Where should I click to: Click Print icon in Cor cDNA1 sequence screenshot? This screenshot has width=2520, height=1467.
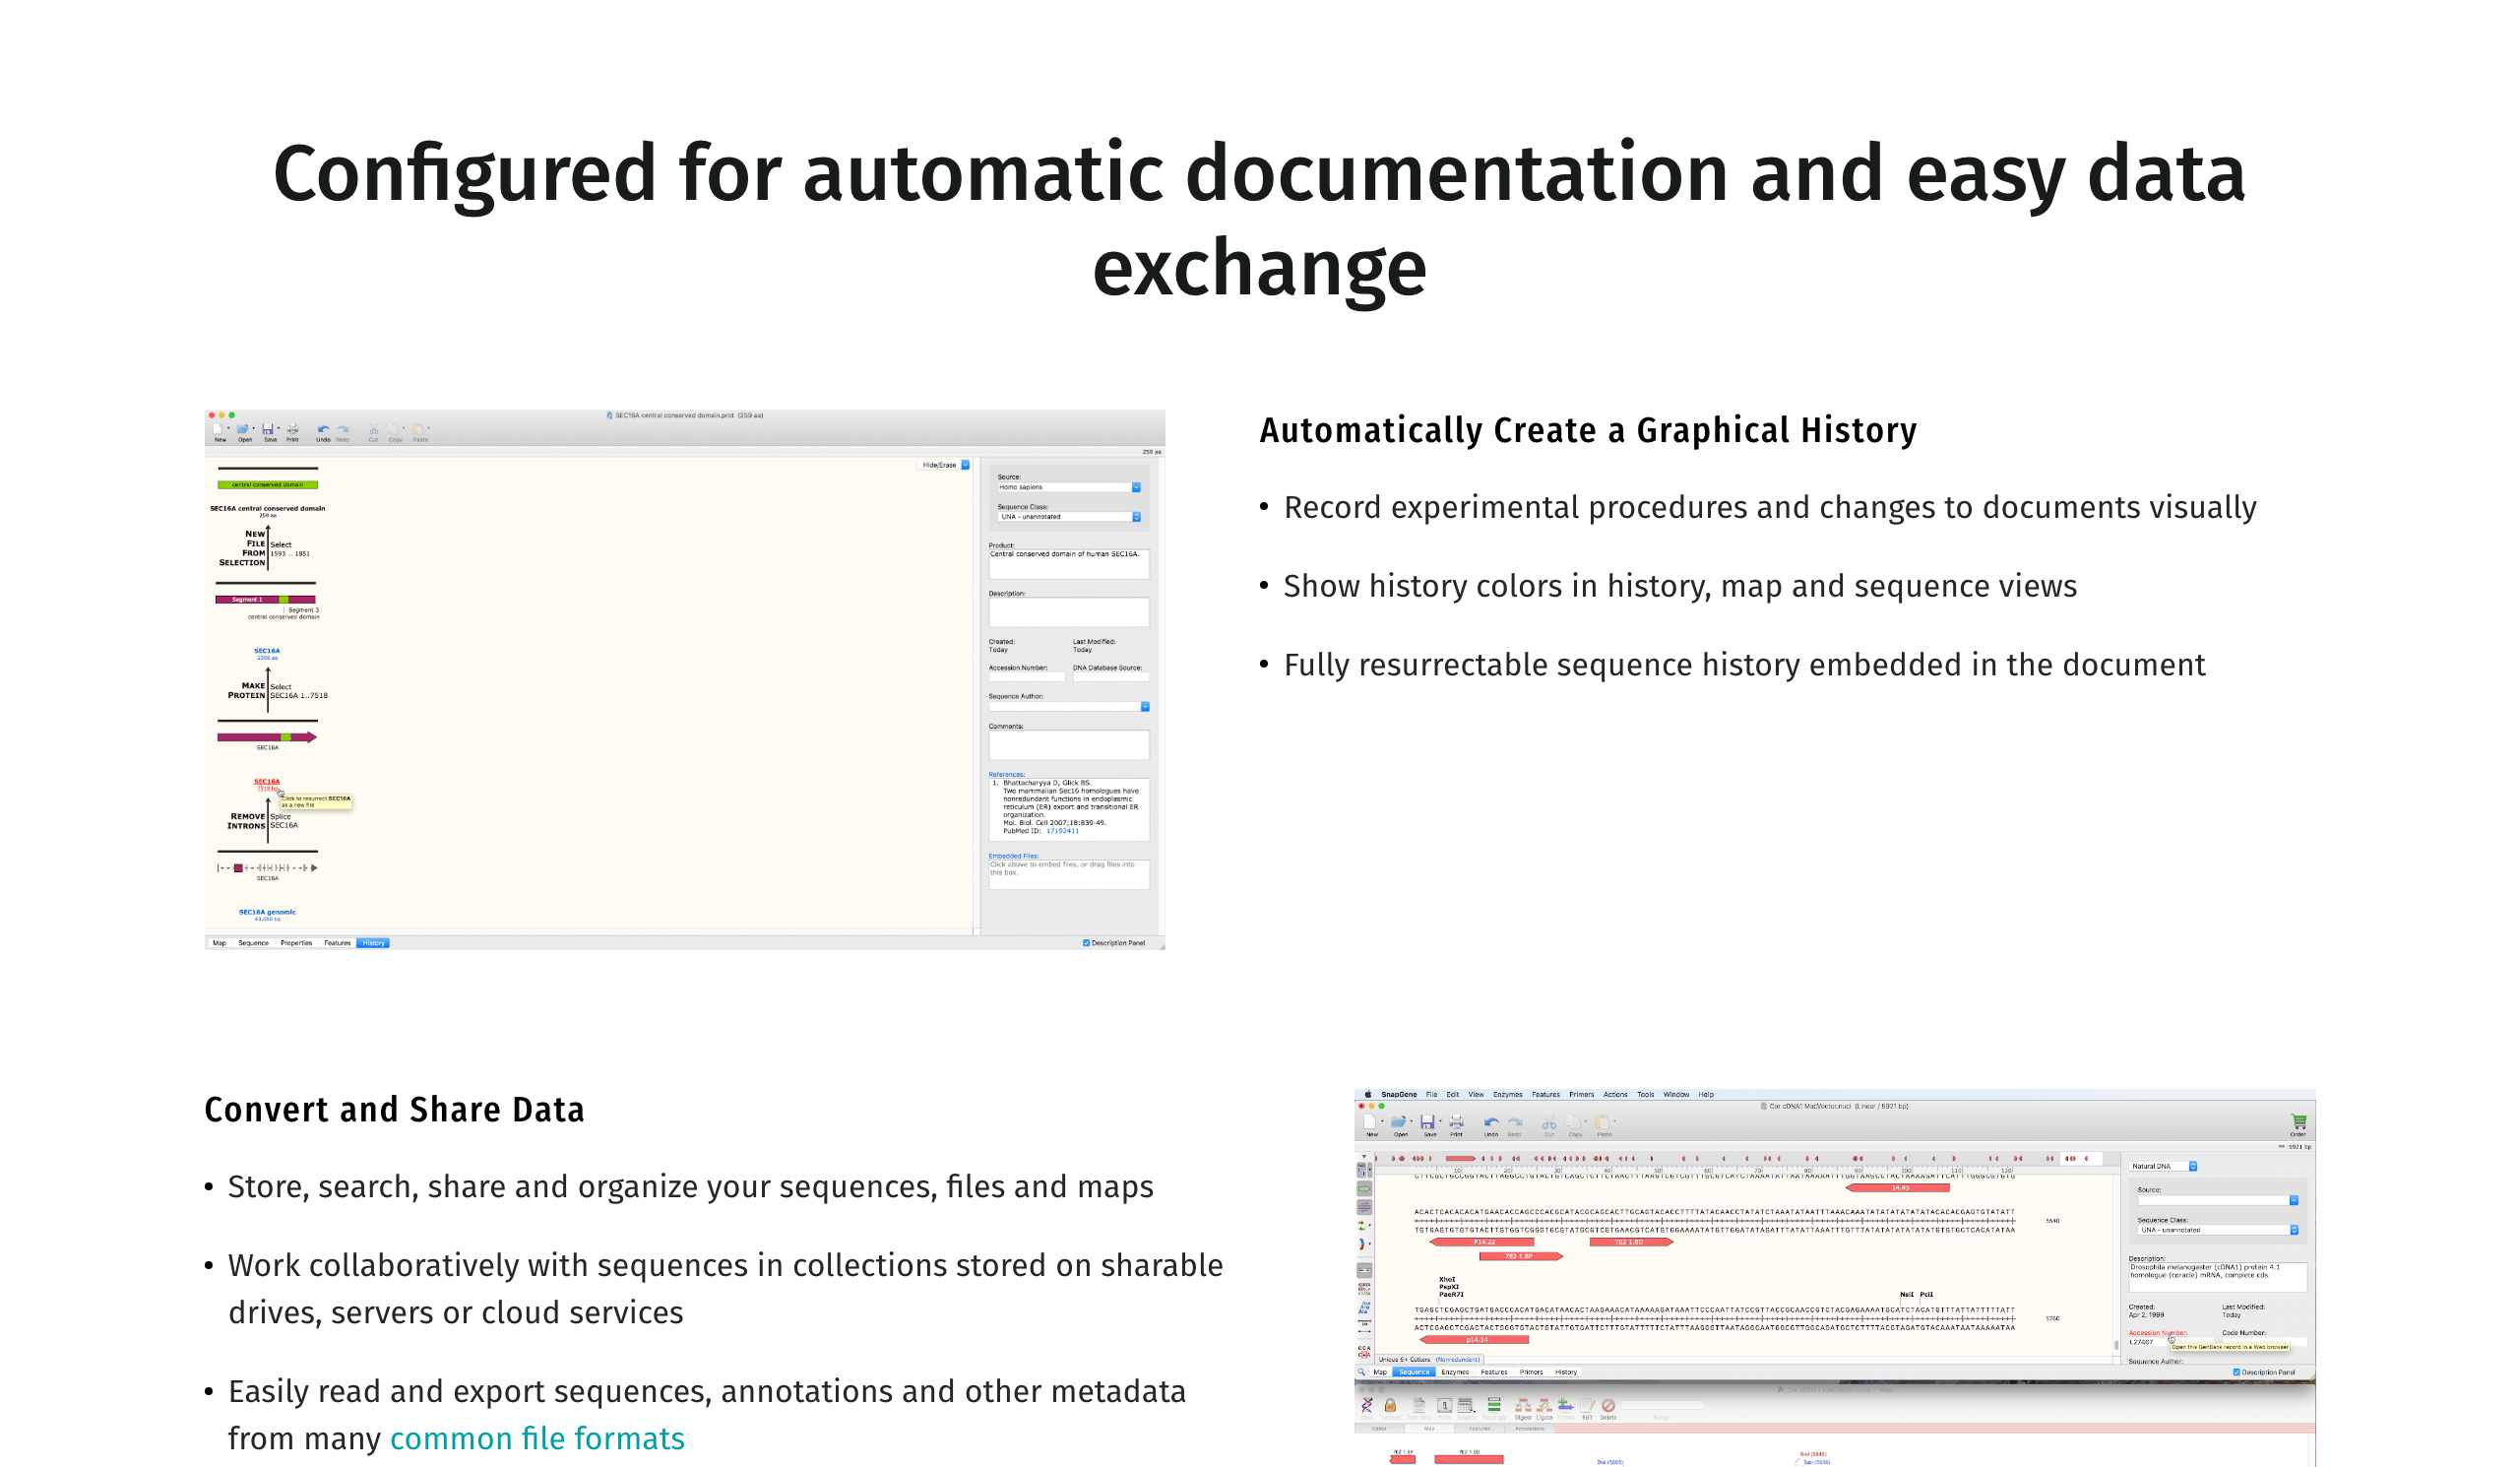1456,1122
